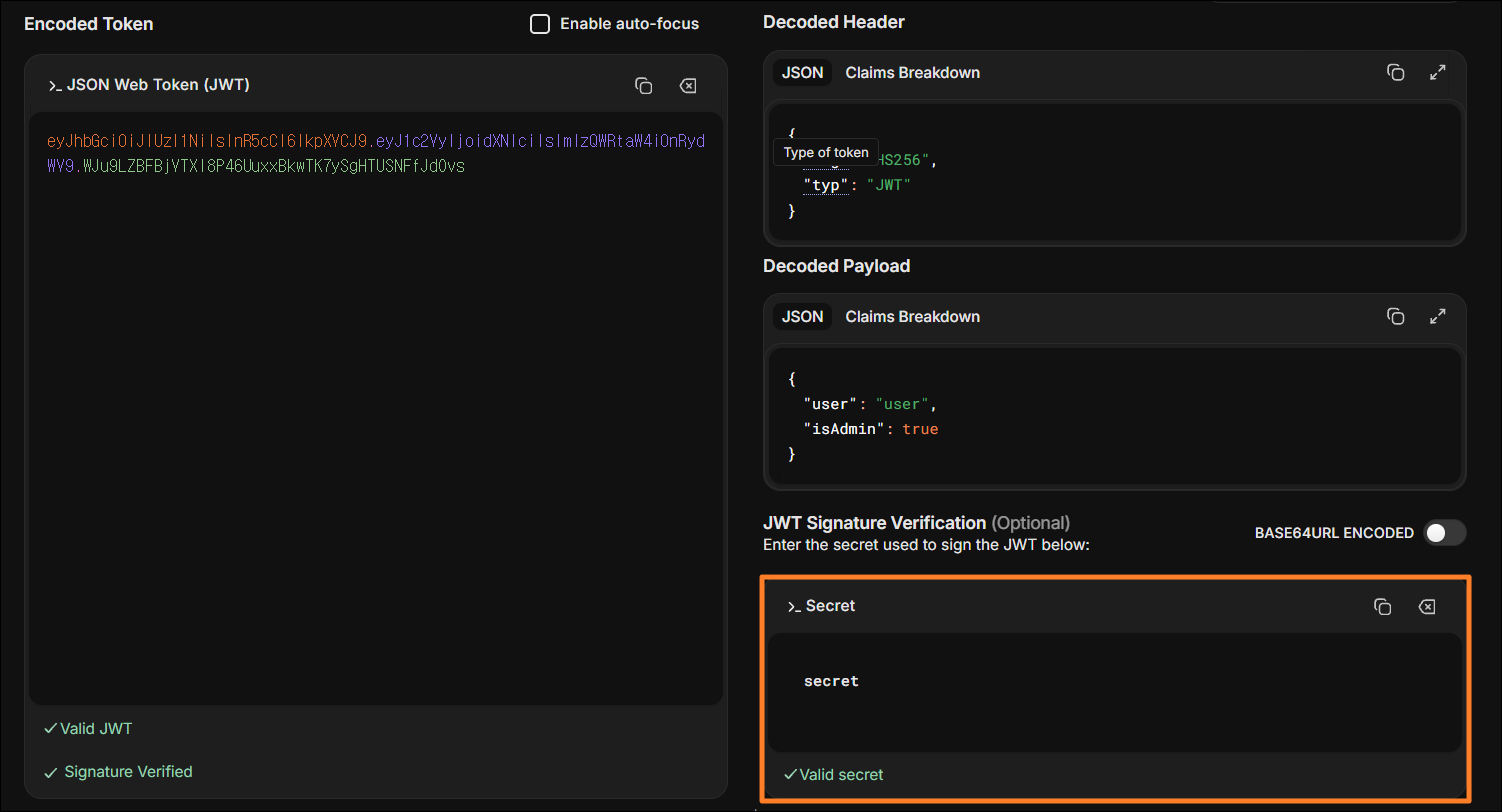1502x812 pixels.
Task: Expand the decoded header panel
Action: point(1438,72)
